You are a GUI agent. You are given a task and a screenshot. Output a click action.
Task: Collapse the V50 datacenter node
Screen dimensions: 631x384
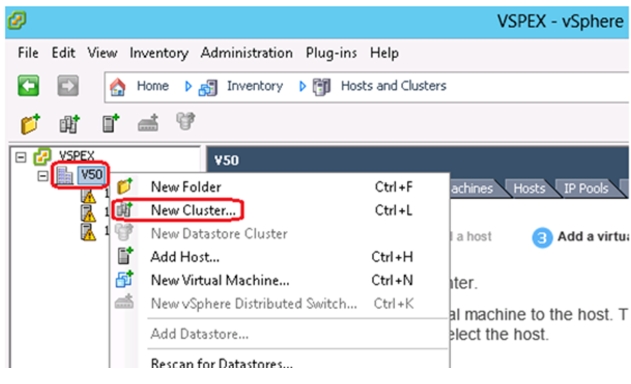pyautogui.click(x=42, y=176)
